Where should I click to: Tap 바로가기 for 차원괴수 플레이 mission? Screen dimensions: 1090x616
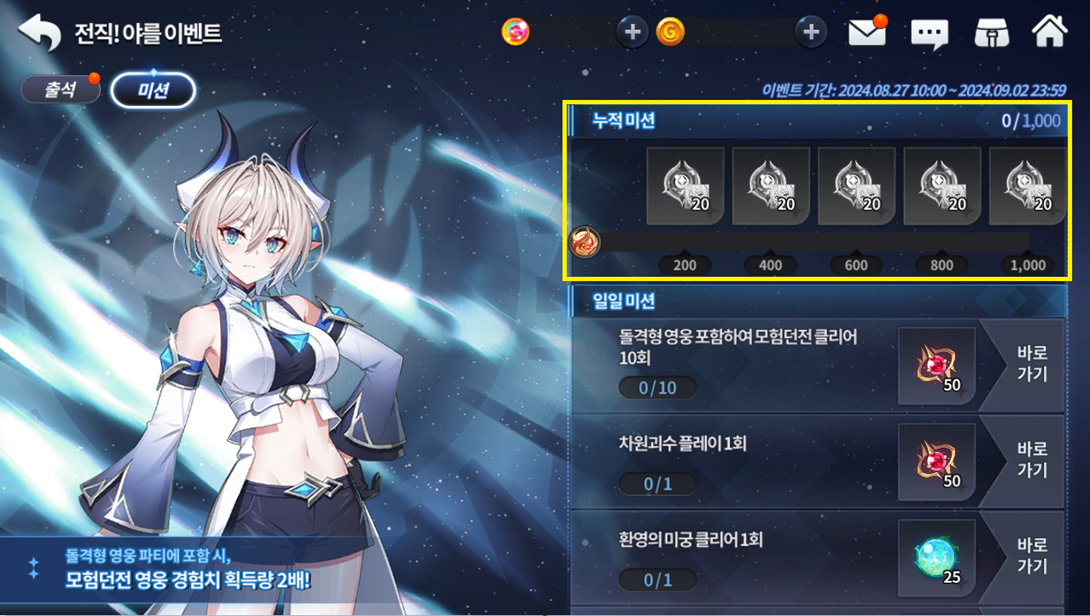pyautogui.click(x=1032, y=460)
